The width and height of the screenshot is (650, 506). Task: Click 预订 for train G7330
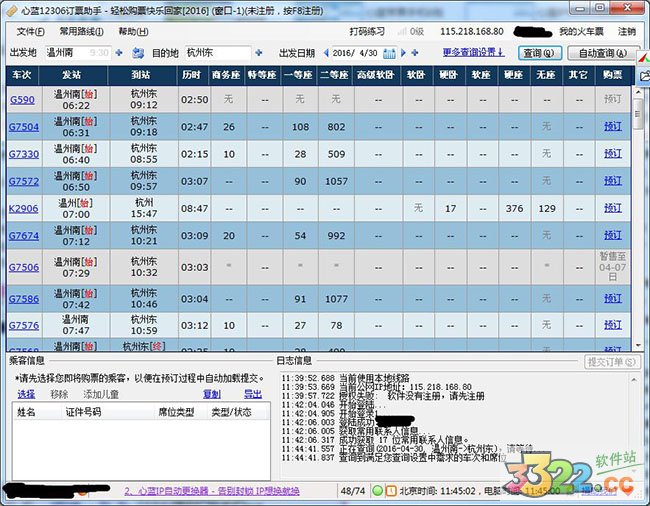tap(613, 154)
